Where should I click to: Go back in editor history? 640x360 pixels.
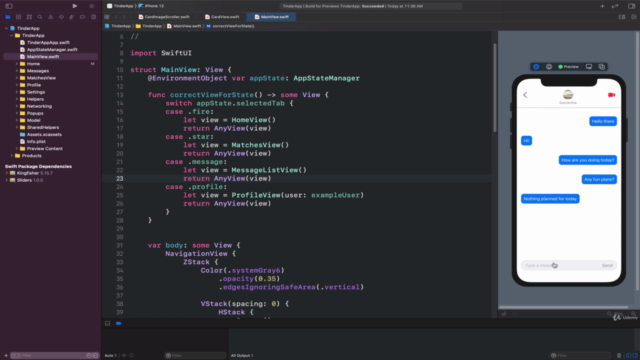[x=116, y=17]
